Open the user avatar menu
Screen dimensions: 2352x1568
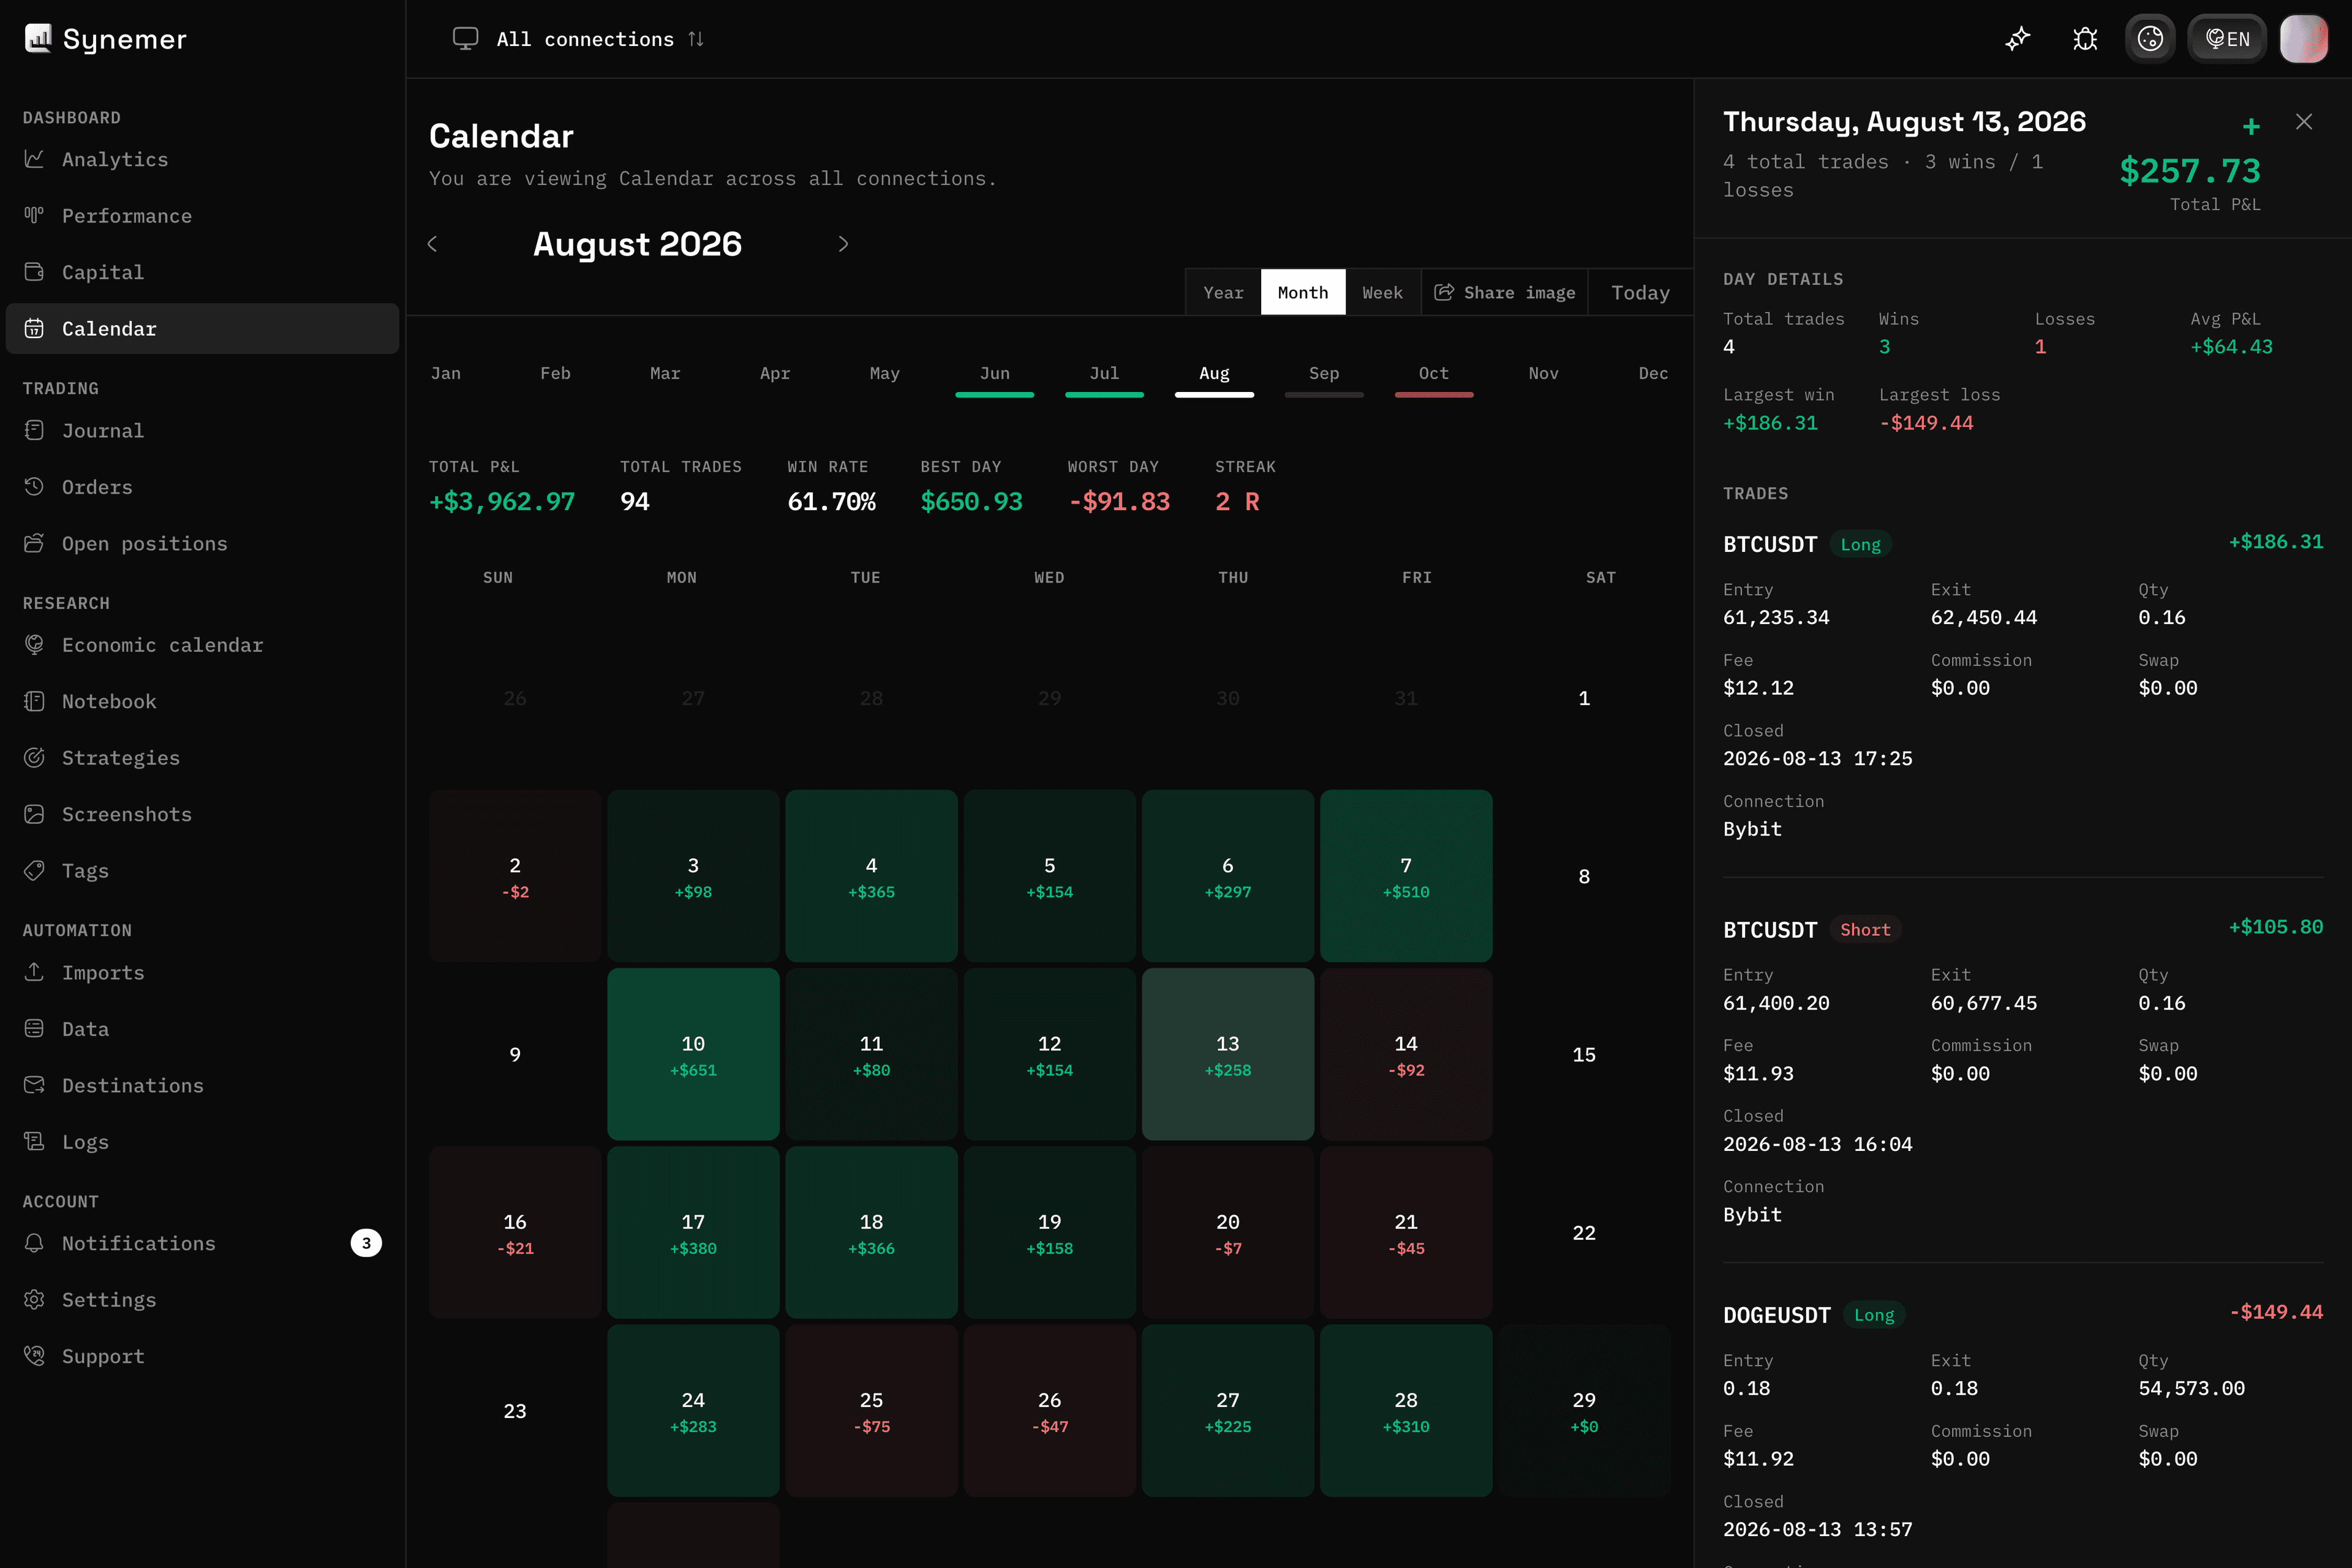pyautogui.click(x=2304, y=39)
